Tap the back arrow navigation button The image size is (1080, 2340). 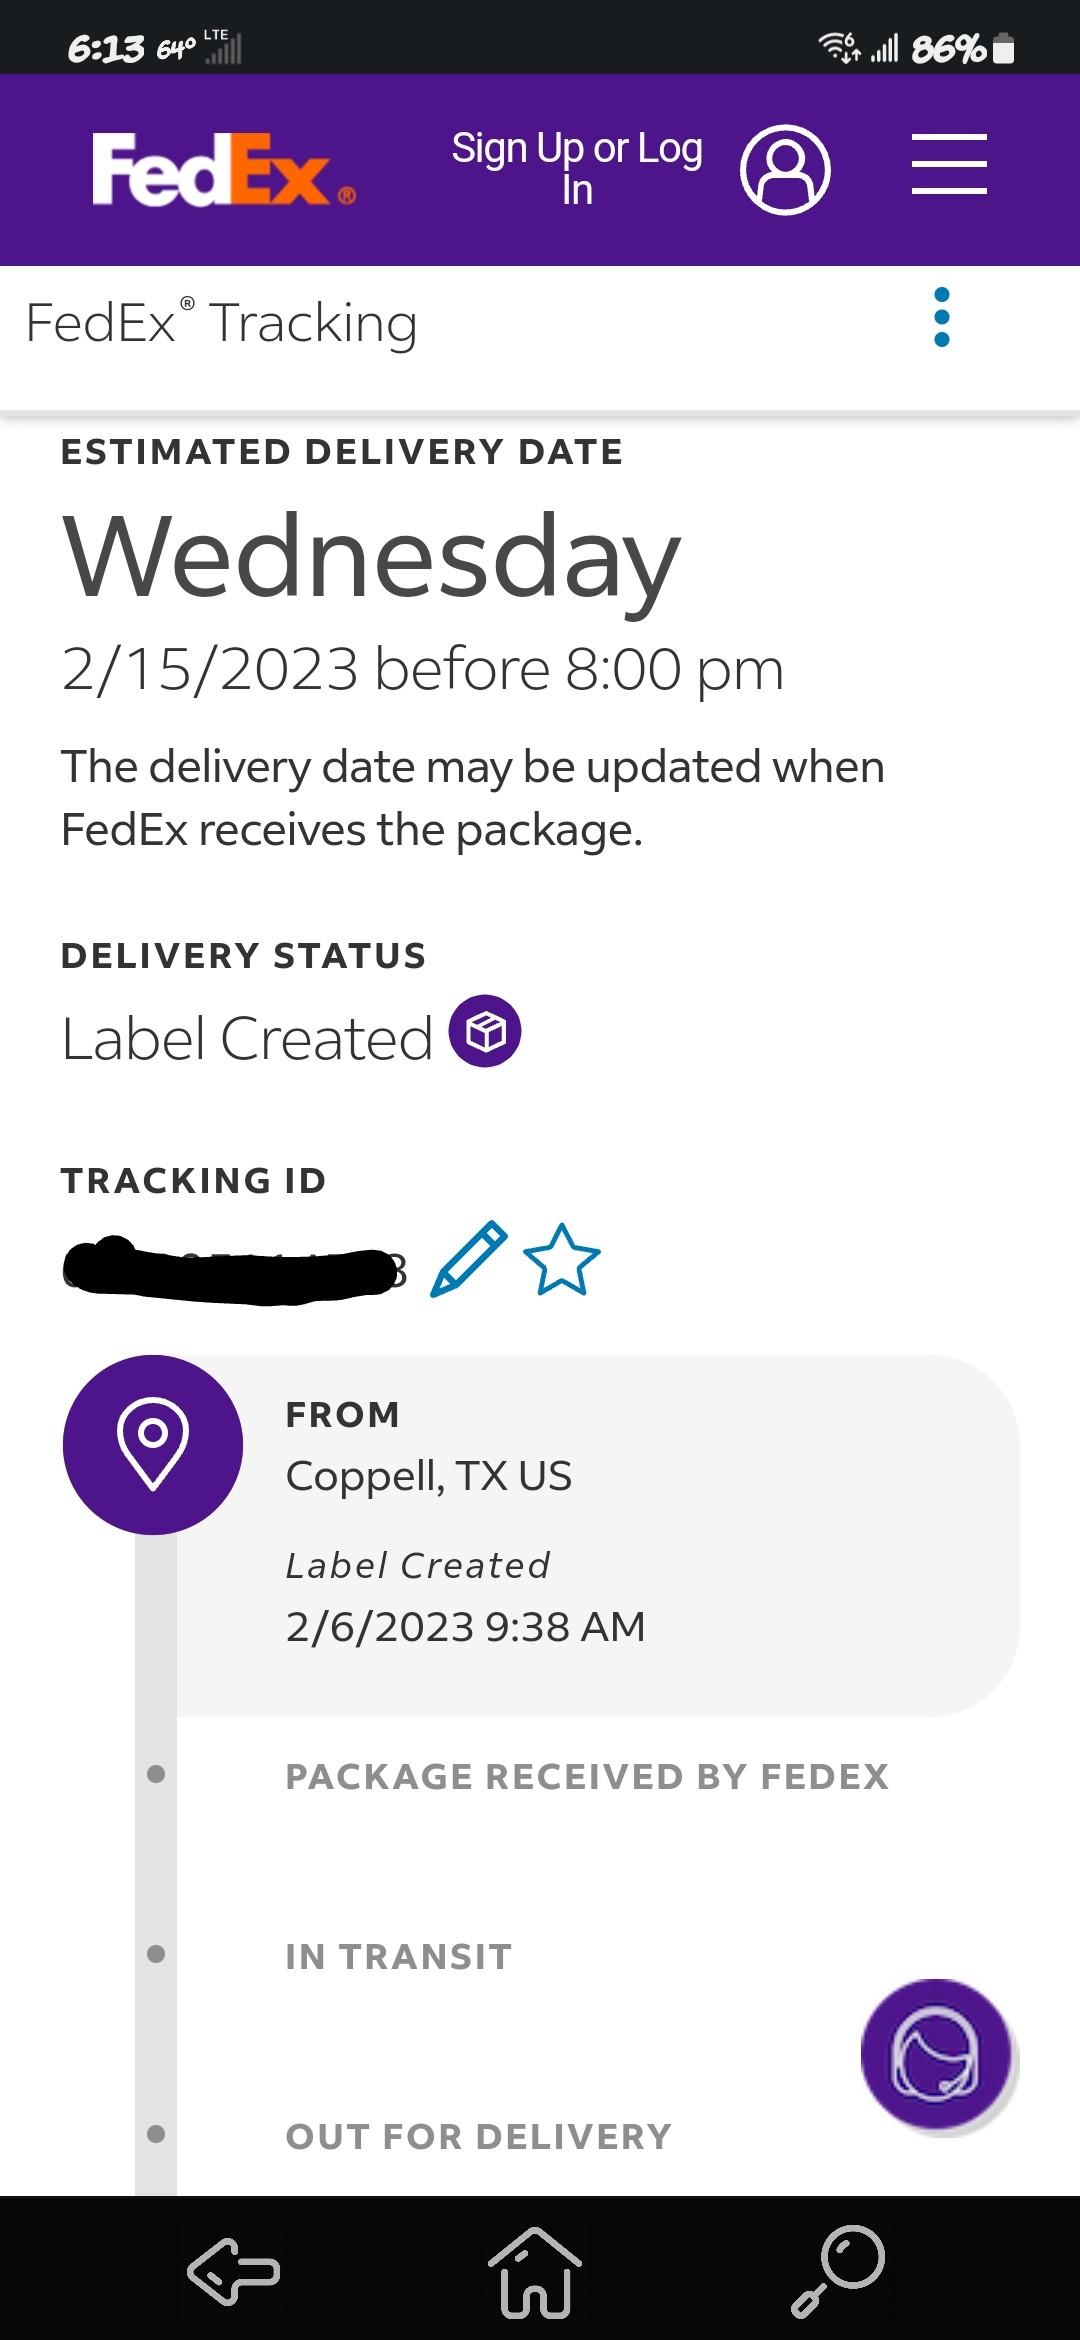click(x=234, y=2272)
